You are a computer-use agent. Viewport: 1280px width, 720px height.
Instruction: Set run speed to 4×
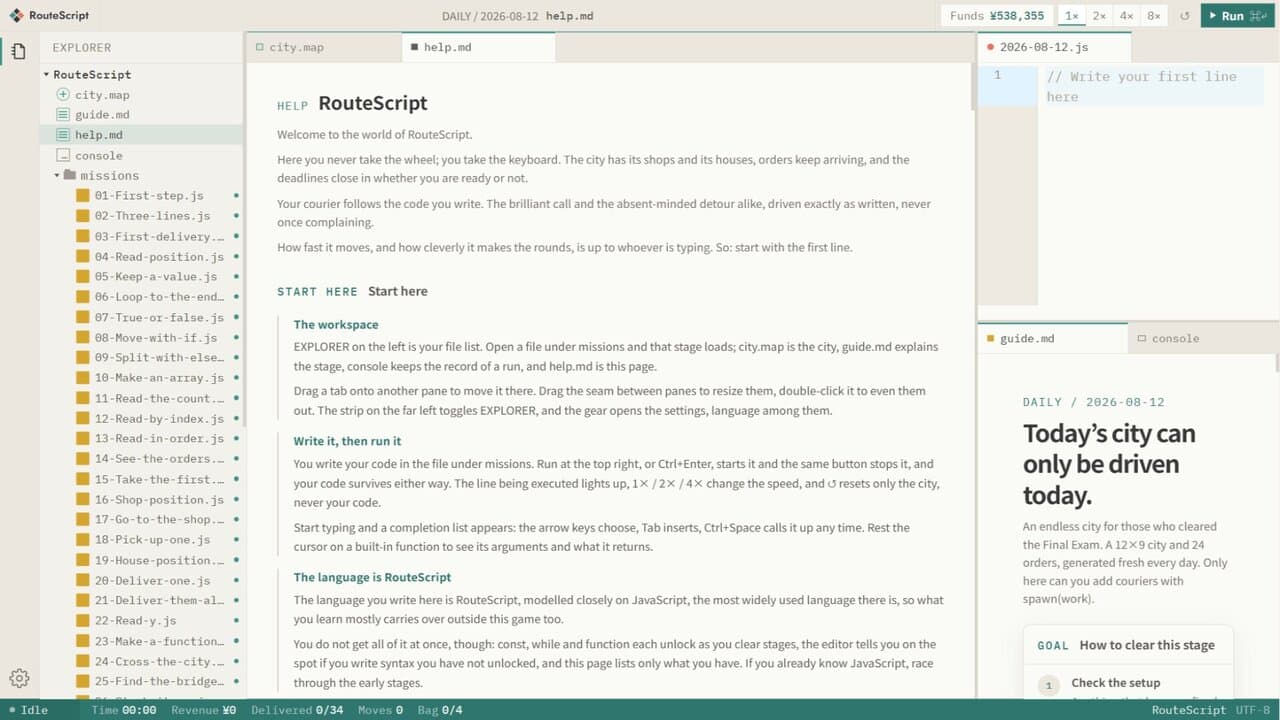coord(1126,16)
